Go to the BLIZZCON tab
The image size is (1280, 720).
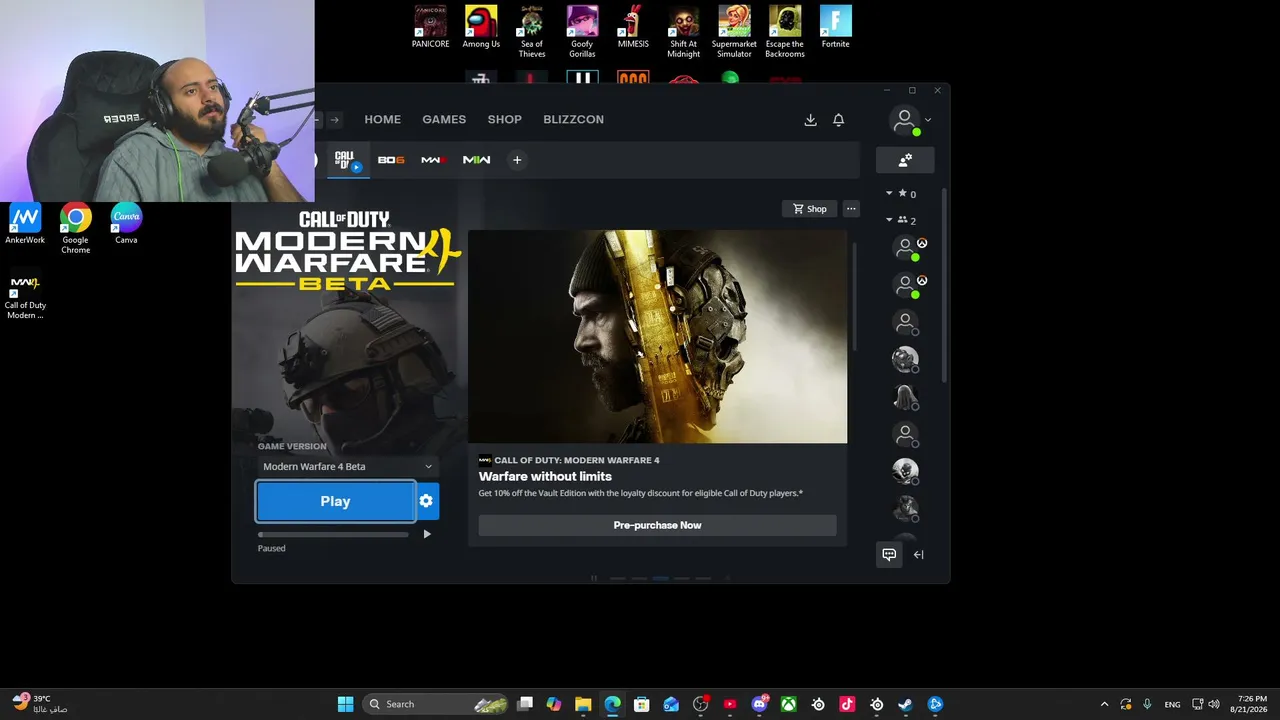(x=574, y=120)
